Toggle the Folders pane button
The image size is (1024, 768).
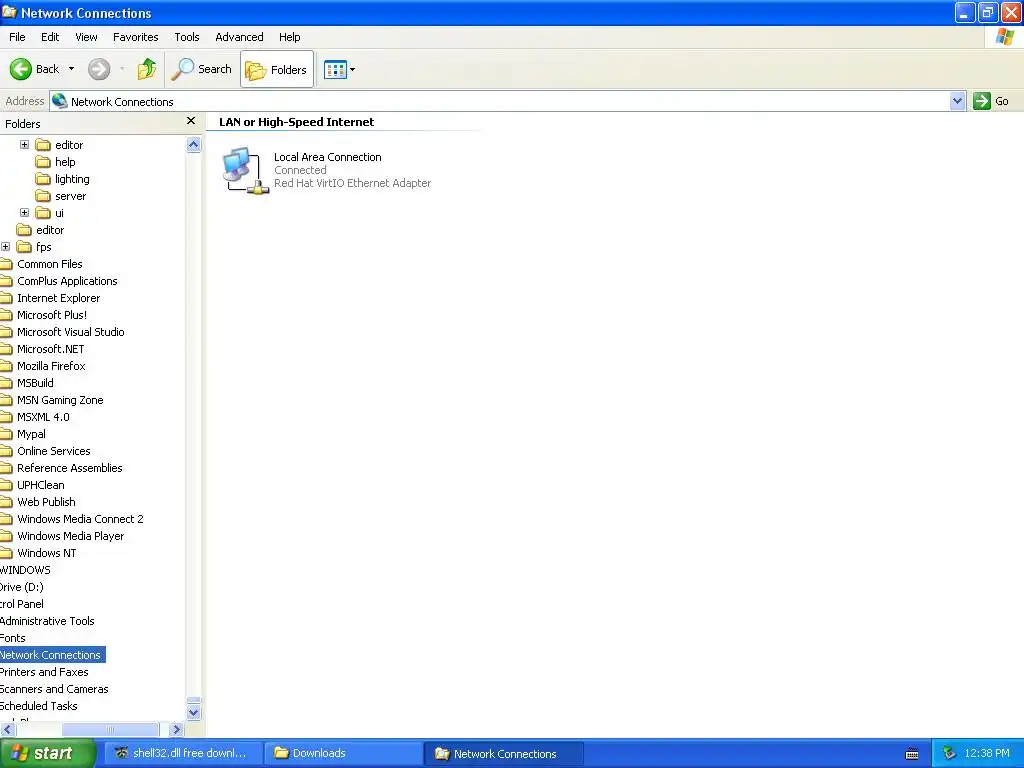(x=277, y=69)
